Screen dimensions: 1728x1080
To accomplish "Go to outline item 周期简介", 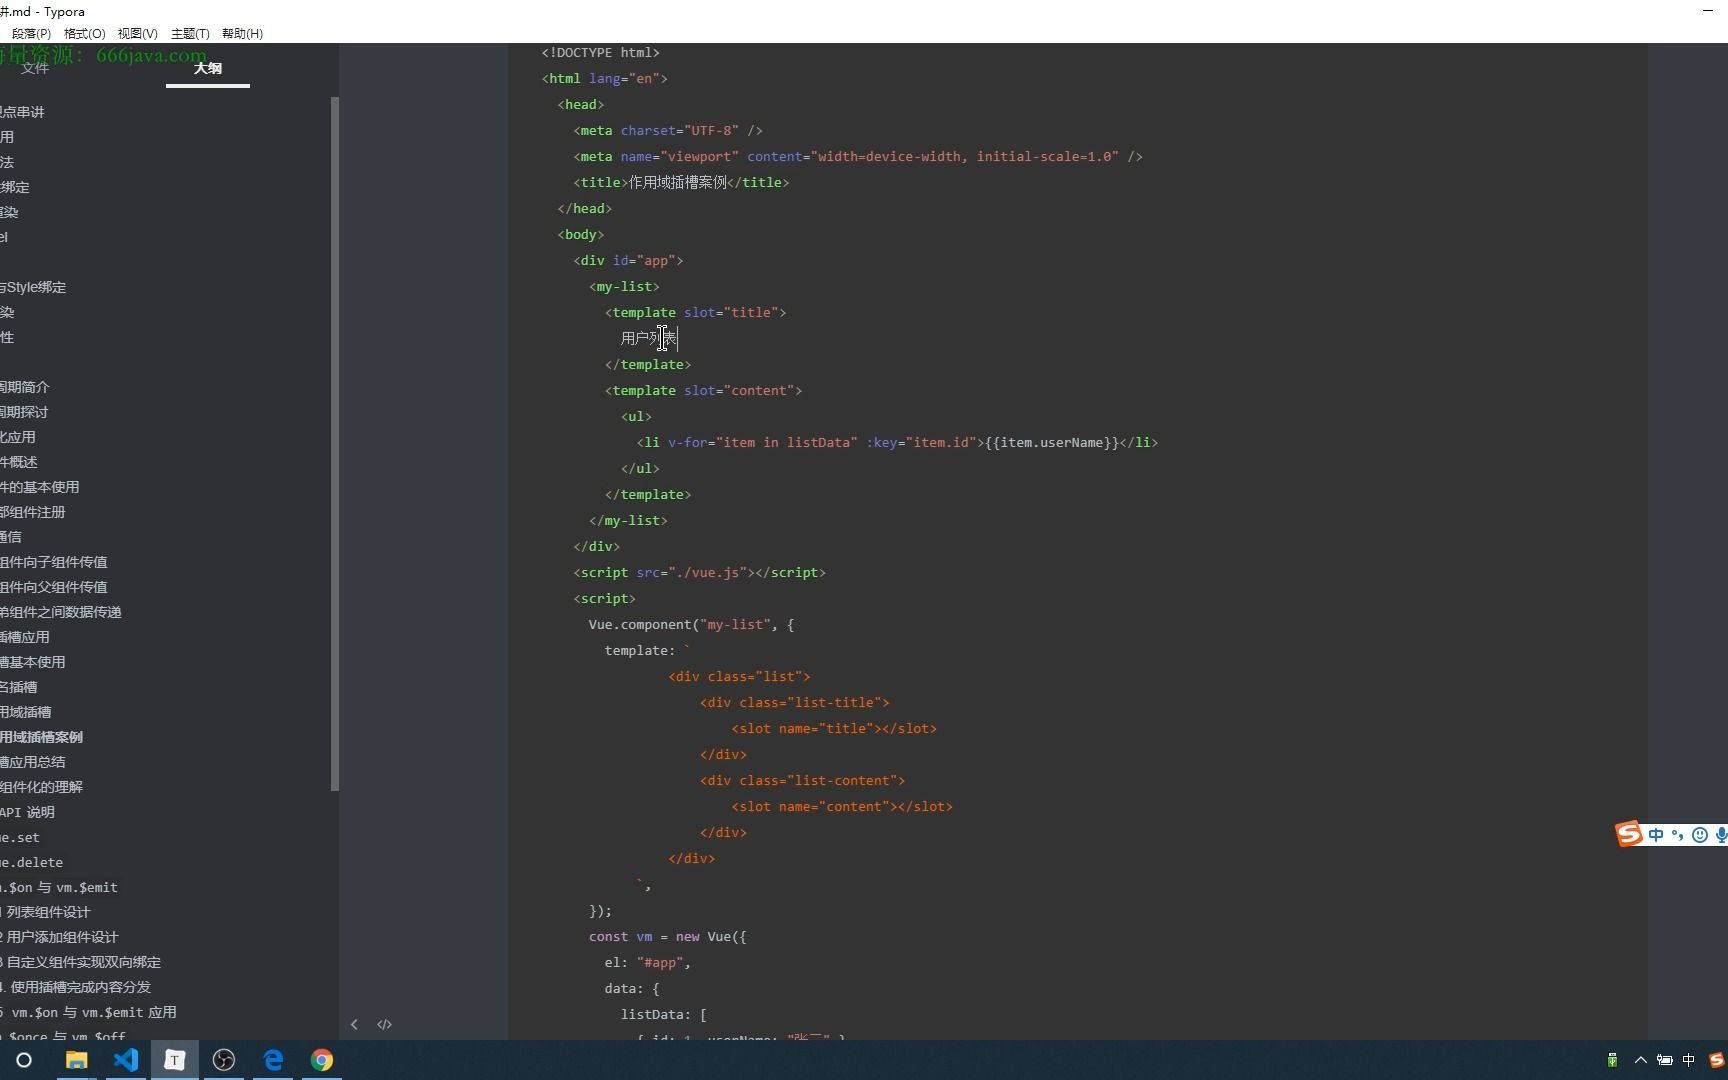I will click(x=24, y=387).
